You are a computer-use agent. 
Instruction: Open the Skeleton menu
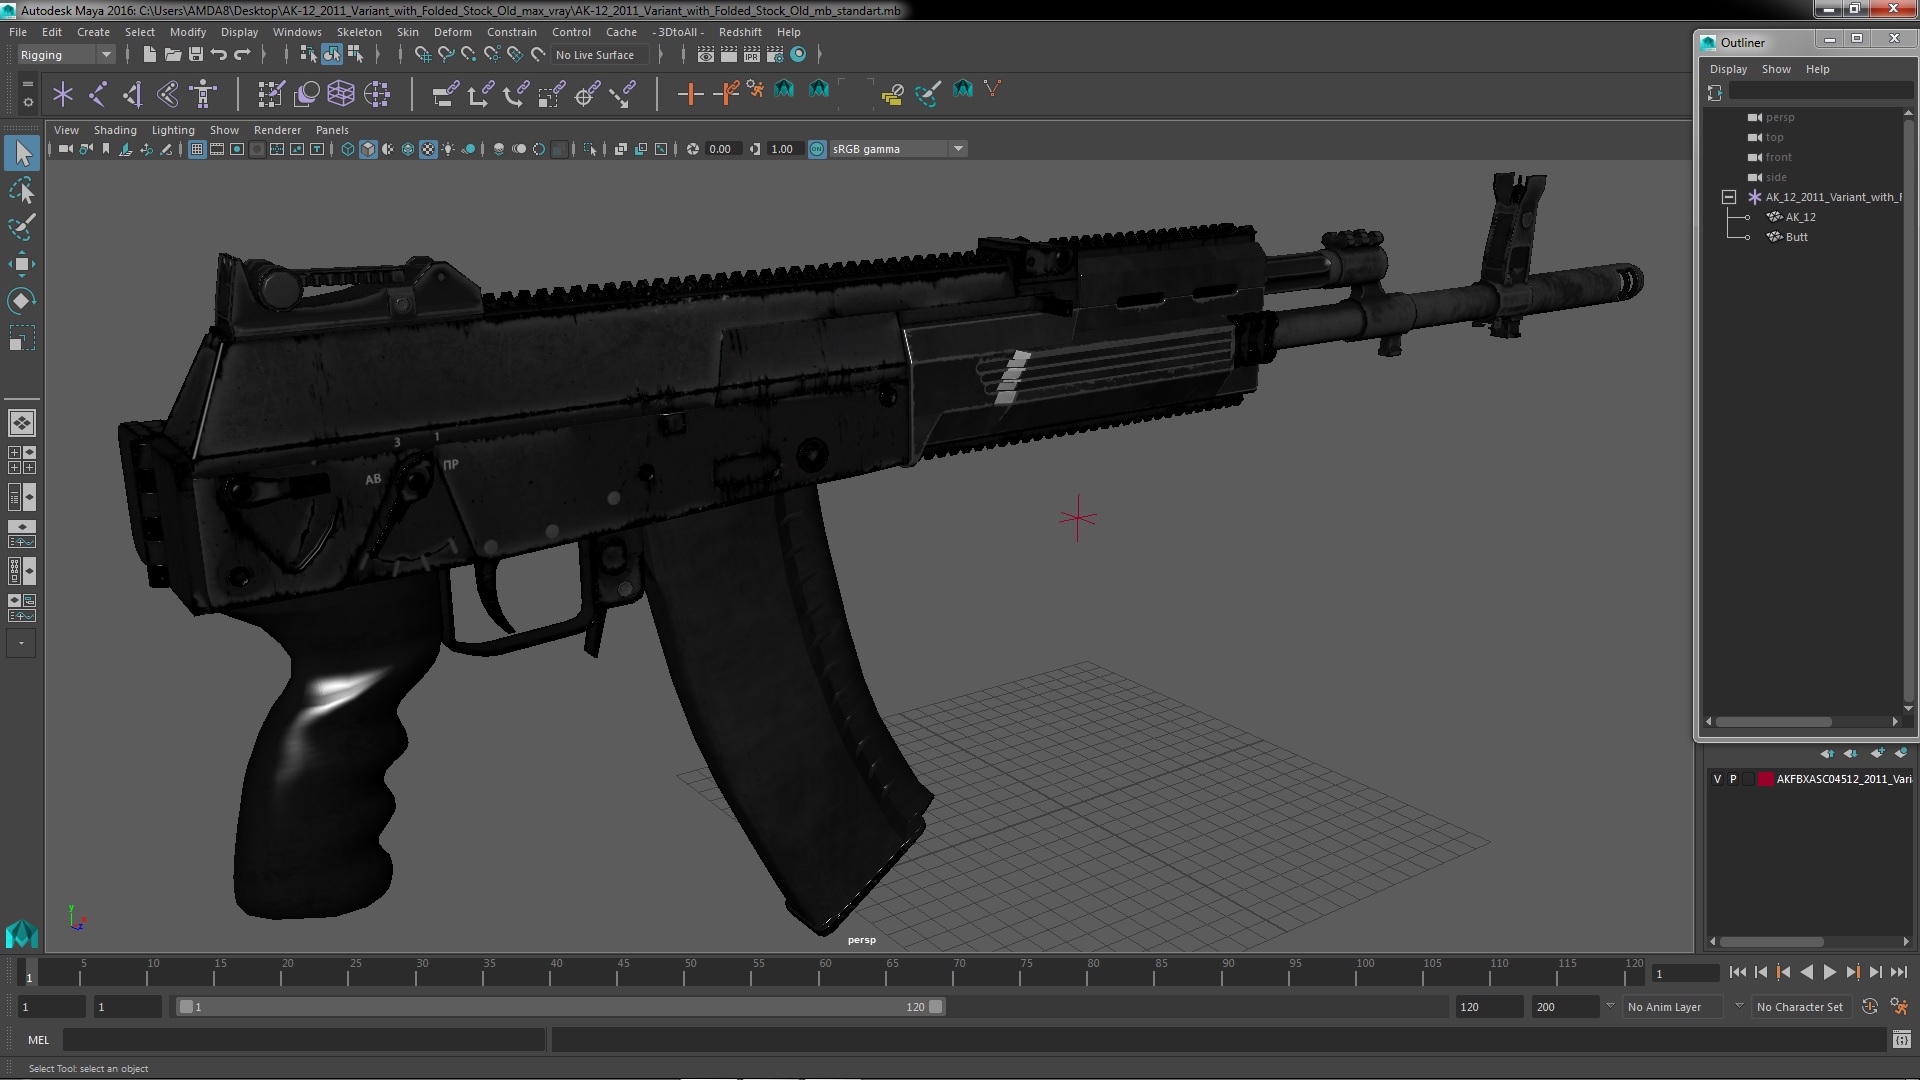pyautogui.click(x=359, y=32)
